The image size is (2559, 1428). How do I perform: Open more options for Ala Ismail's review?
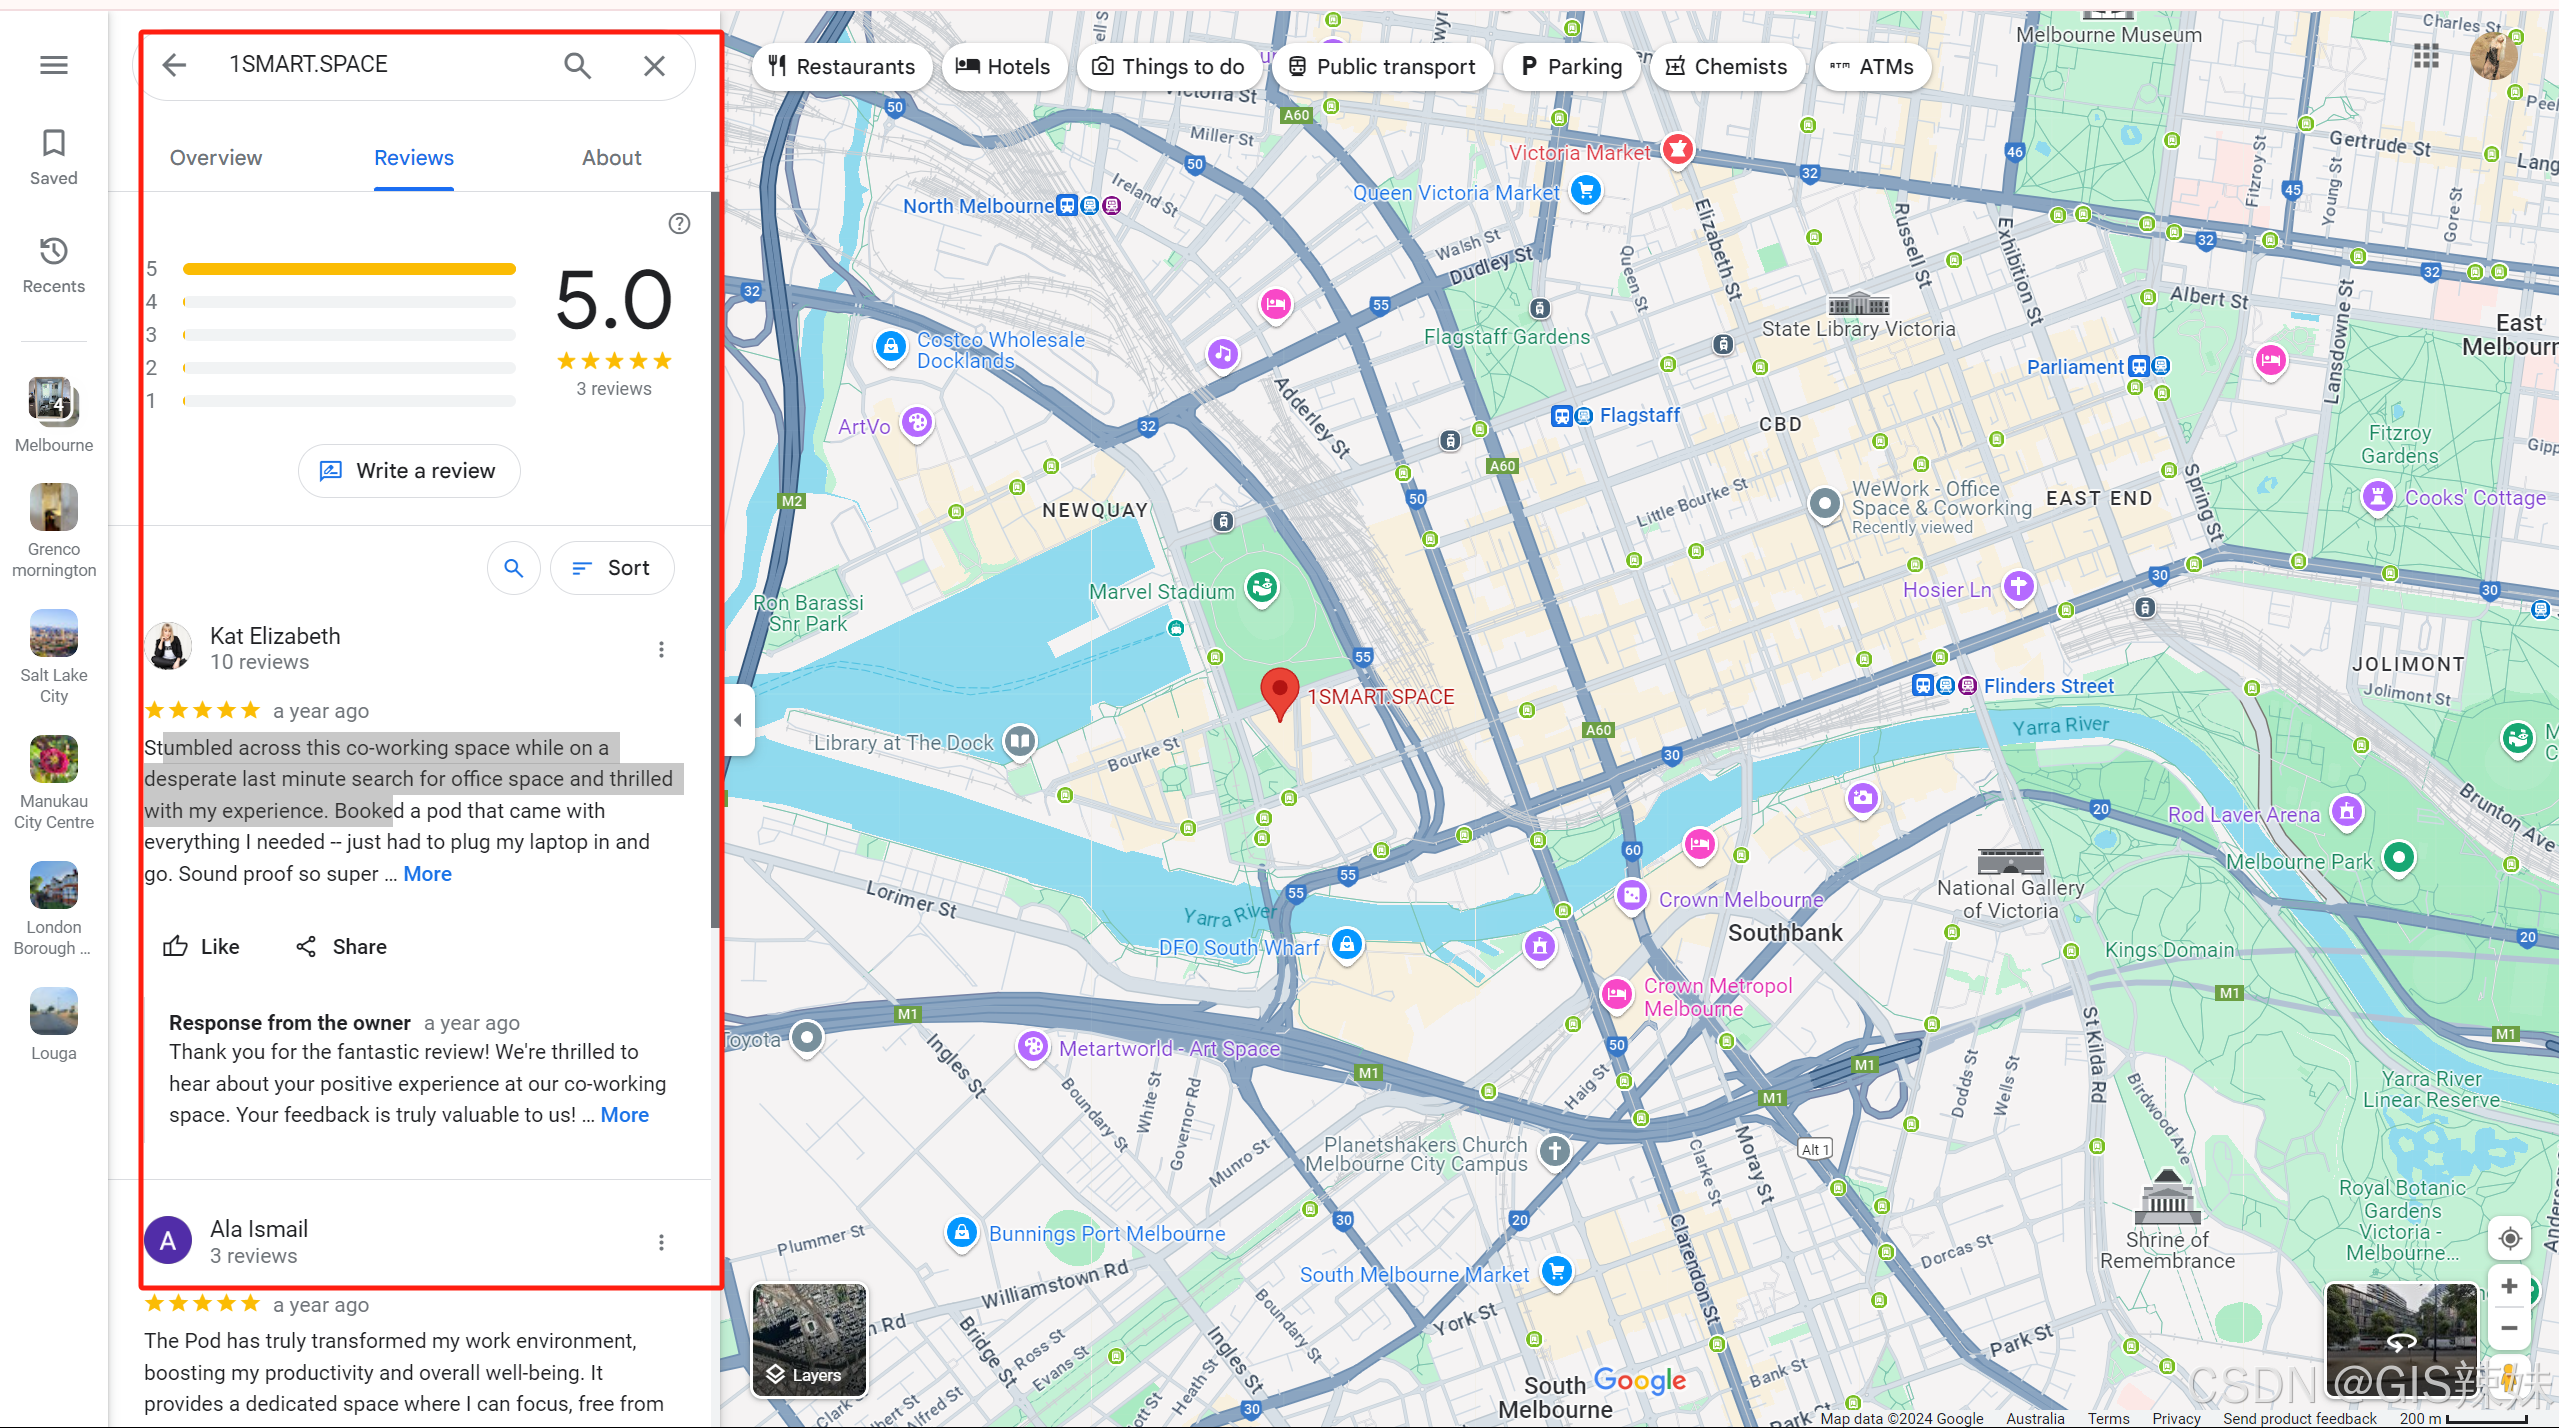pos(661,1242)
